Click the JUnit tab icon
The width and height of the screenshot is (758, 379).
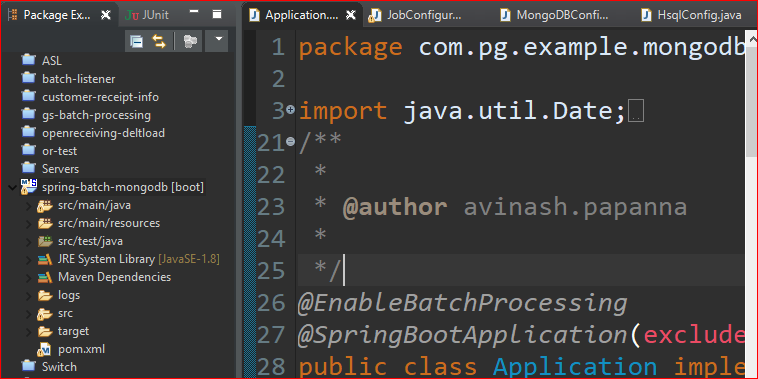pos(131,15)
